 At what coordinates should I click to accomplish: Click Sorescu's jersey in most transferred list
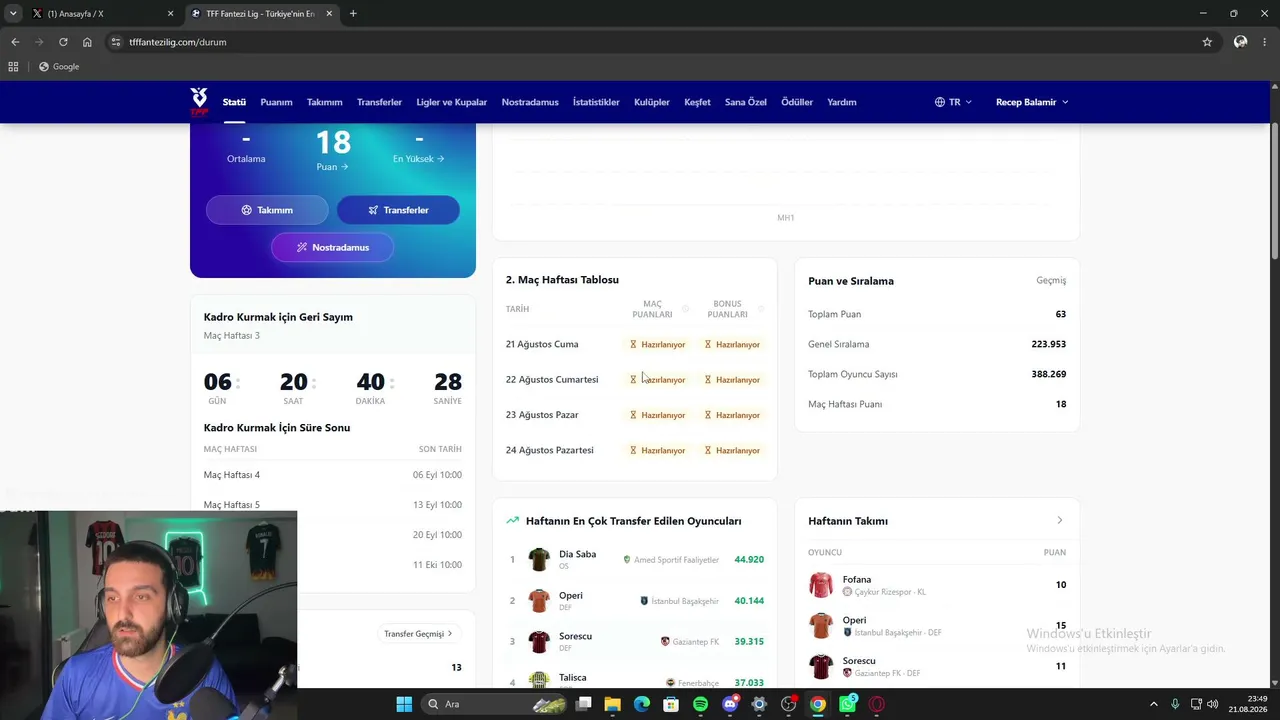pos(539,641)
